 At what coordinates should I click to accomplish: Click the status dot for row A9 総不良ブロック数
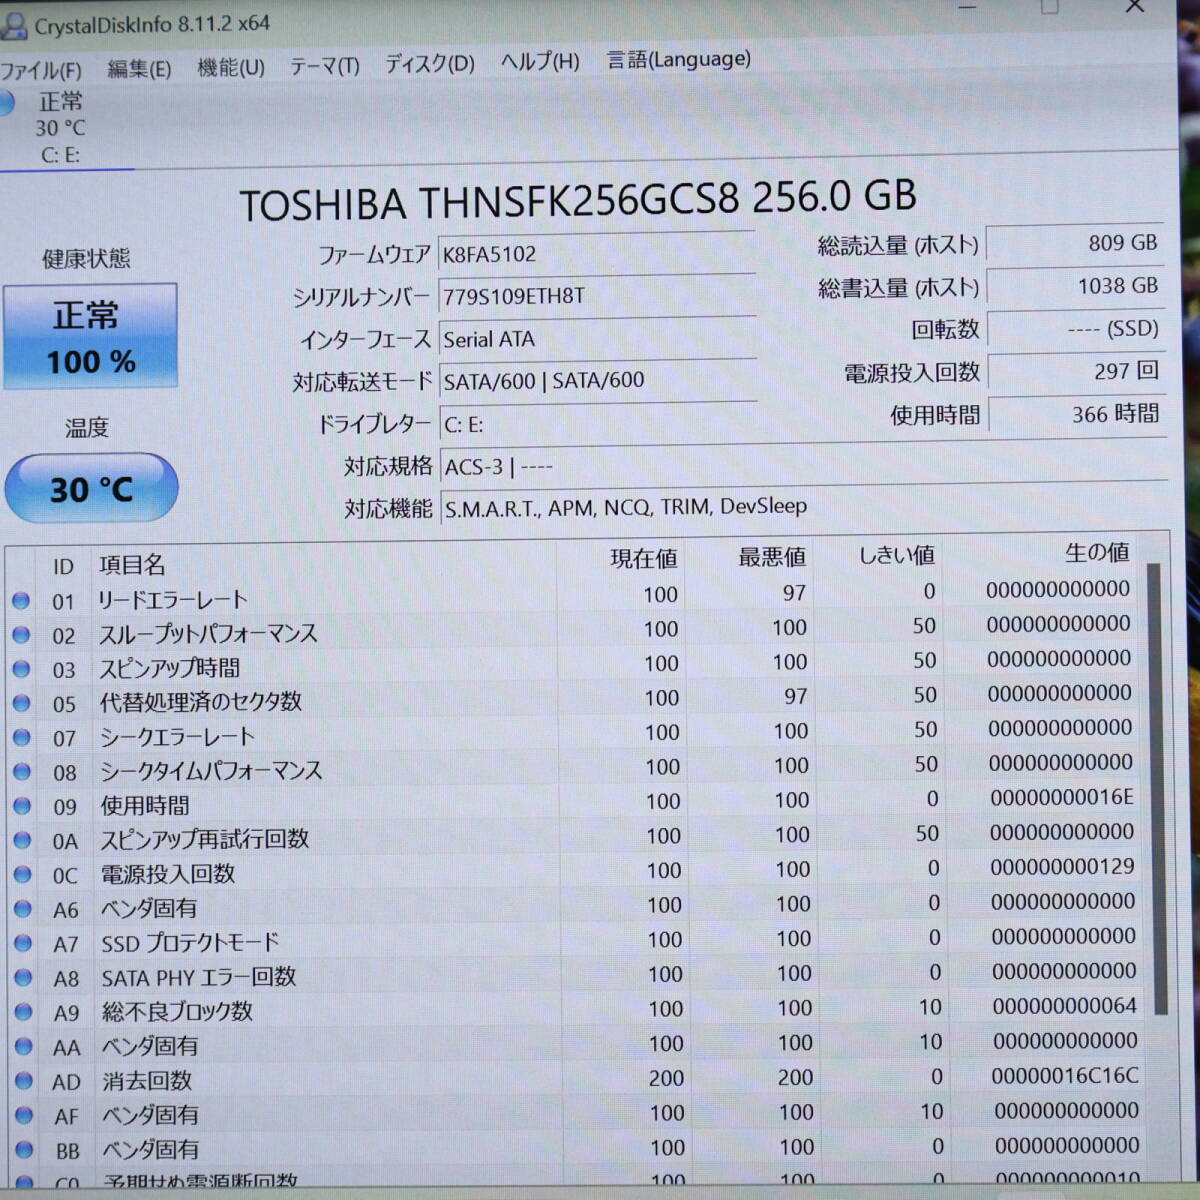[23, 1012]
